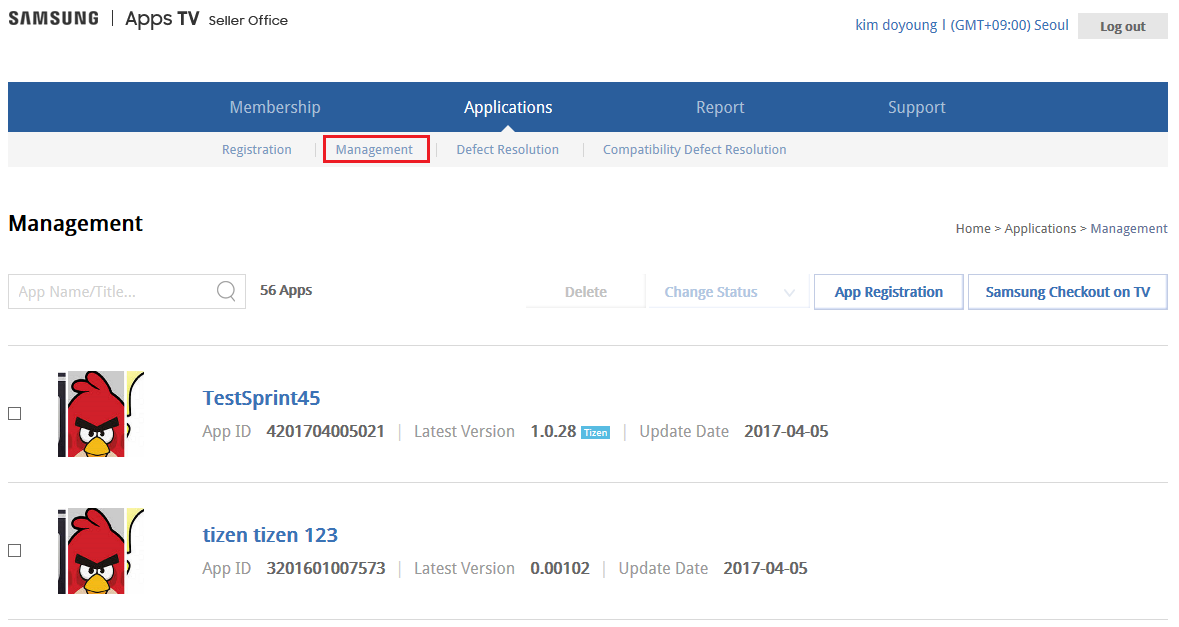Screen dimensions: 1179x627
Task: Open Compatibility Defect Resolution submenu
Action: point(695,150)
